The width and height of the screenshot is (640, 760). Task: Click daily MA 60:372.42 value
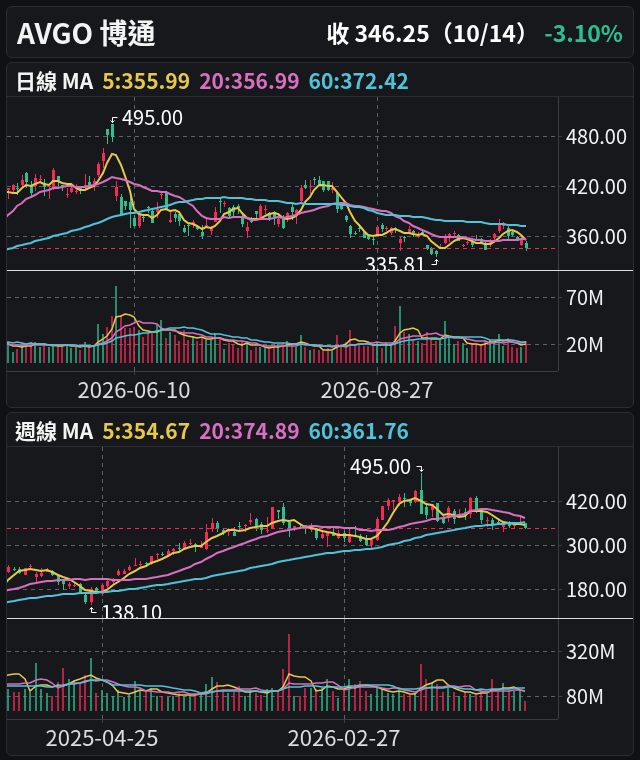(358, 81)
